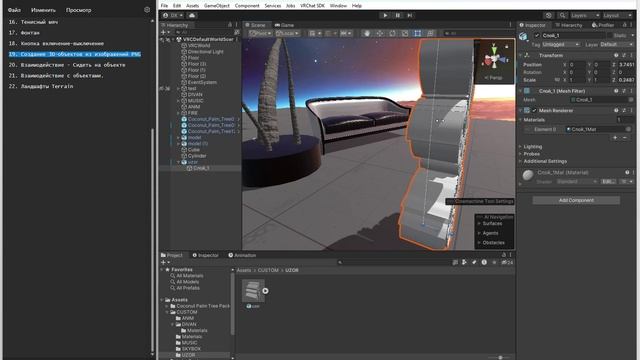This screenshot has height=360, width=640.
Task: Click the Position Z field
Action: [x=627, y=64]
